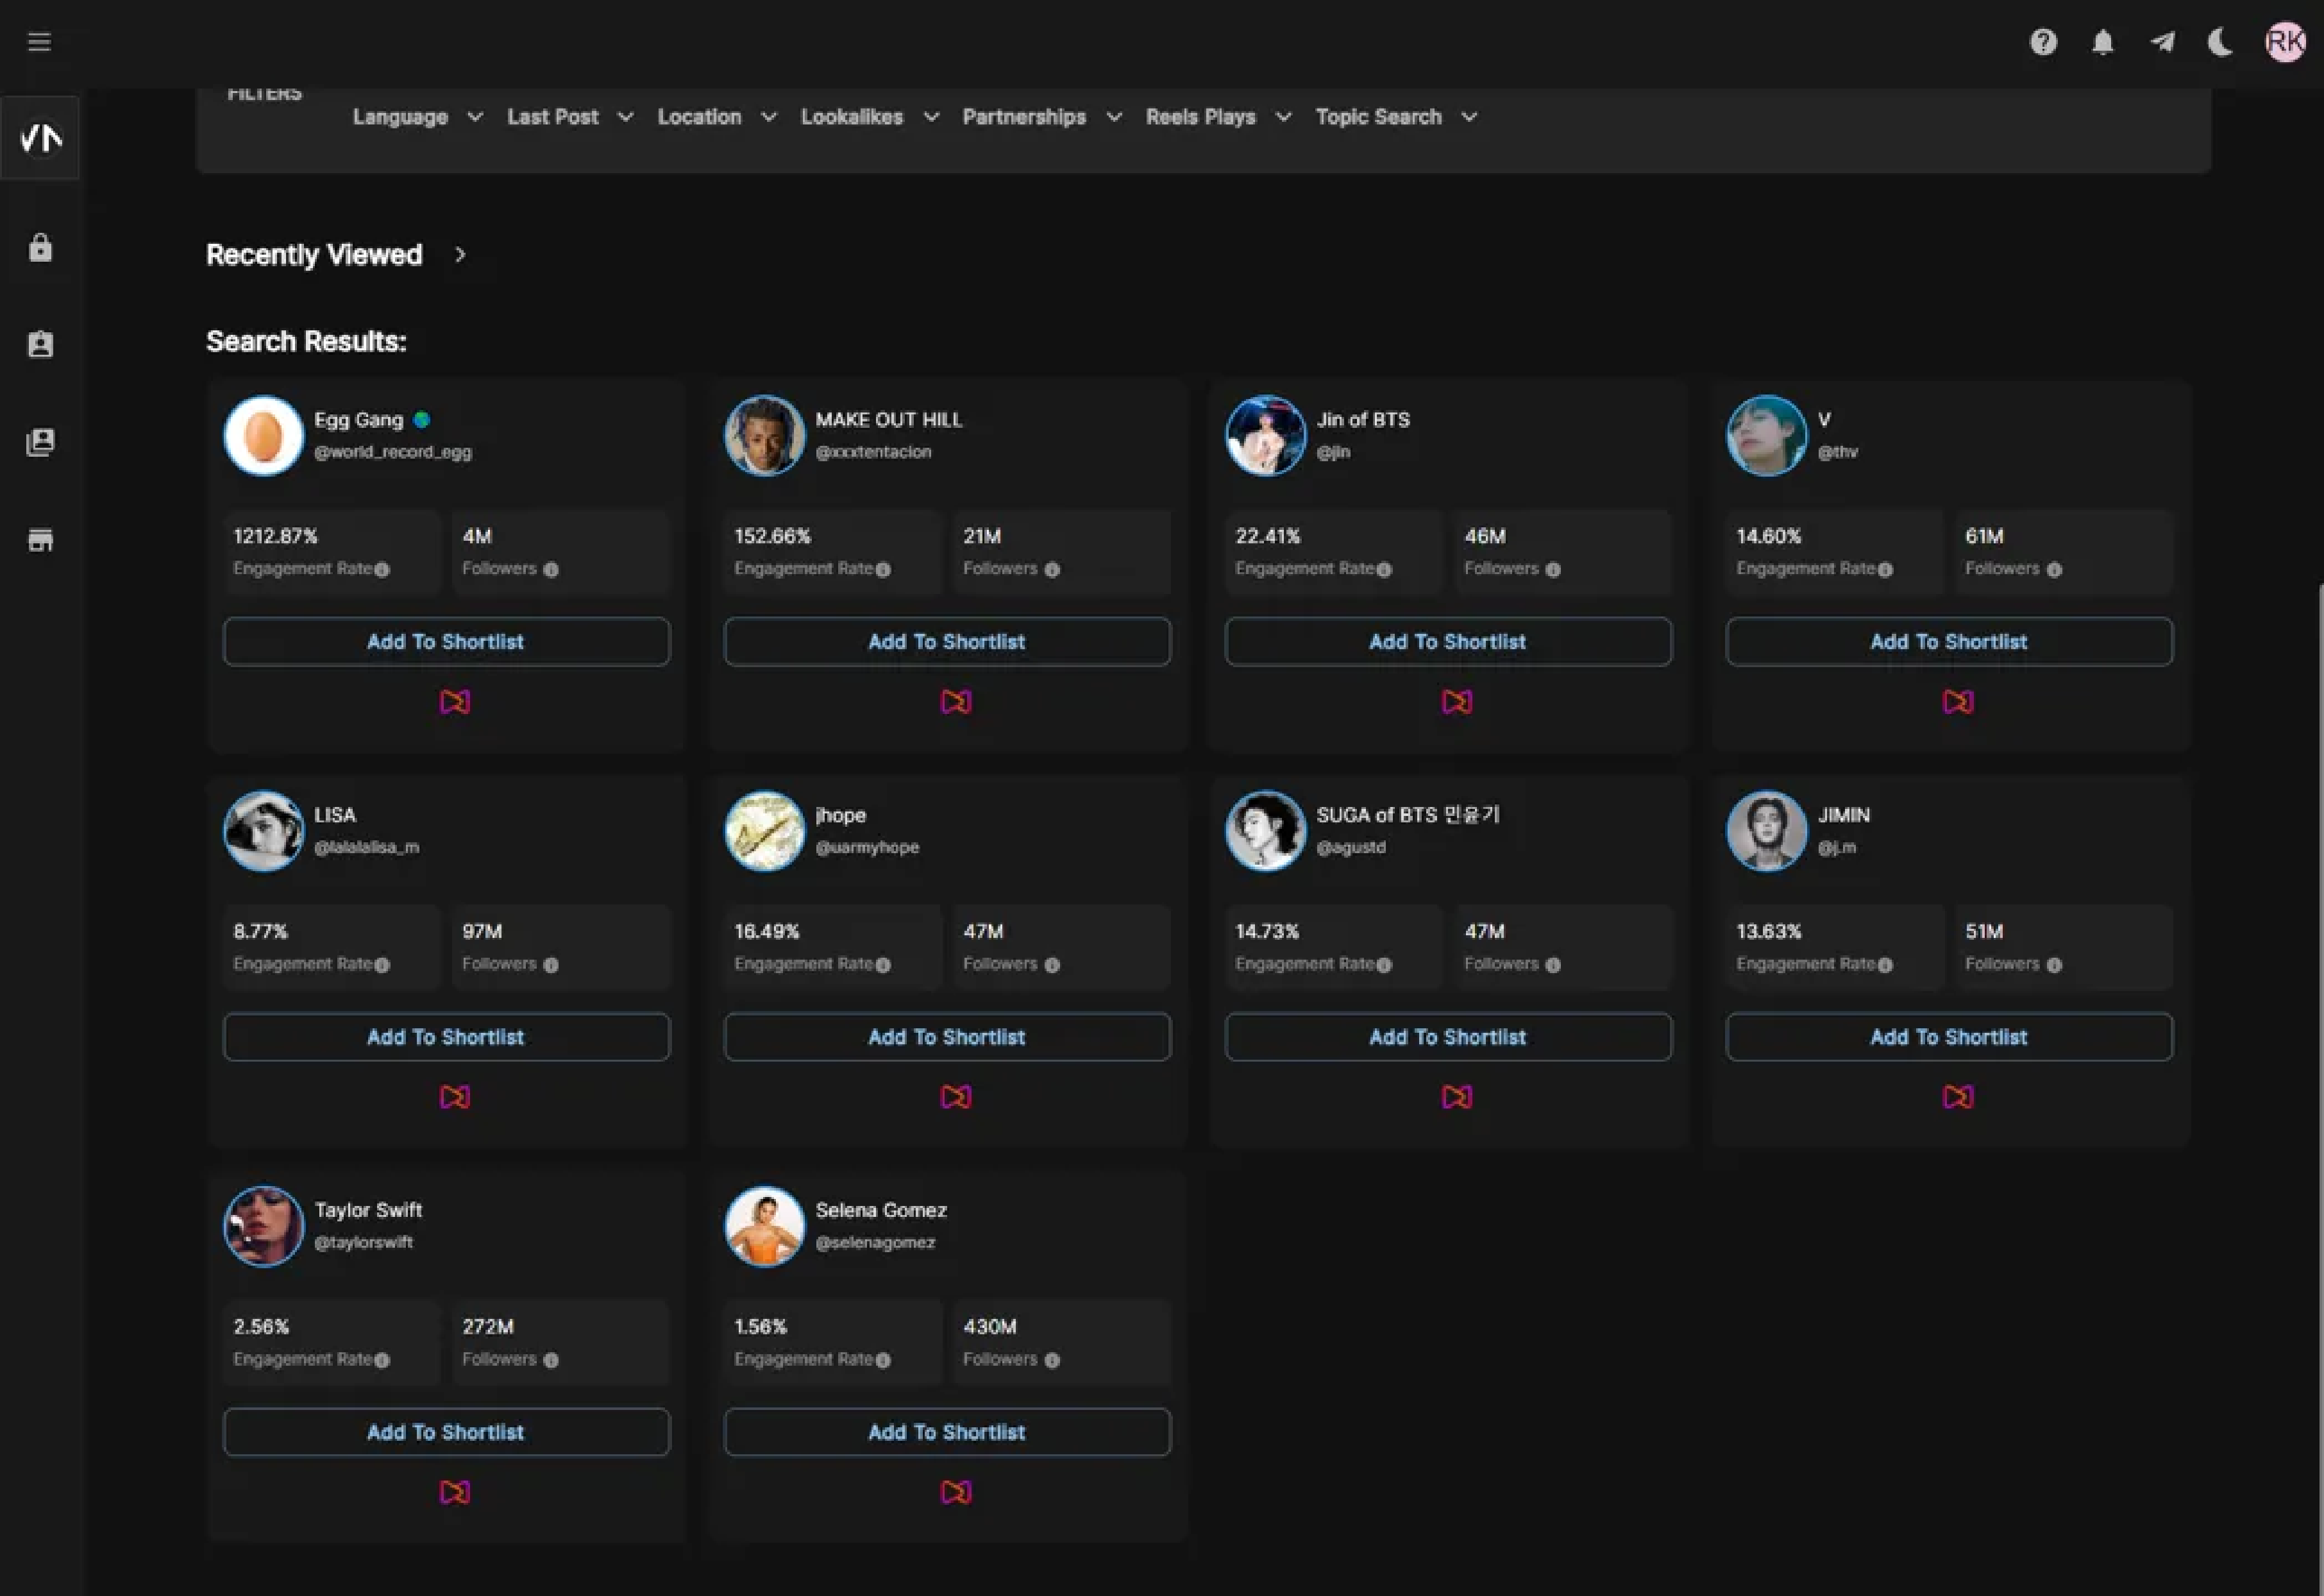Click the paper plane send icon

tap(2162, 42)
